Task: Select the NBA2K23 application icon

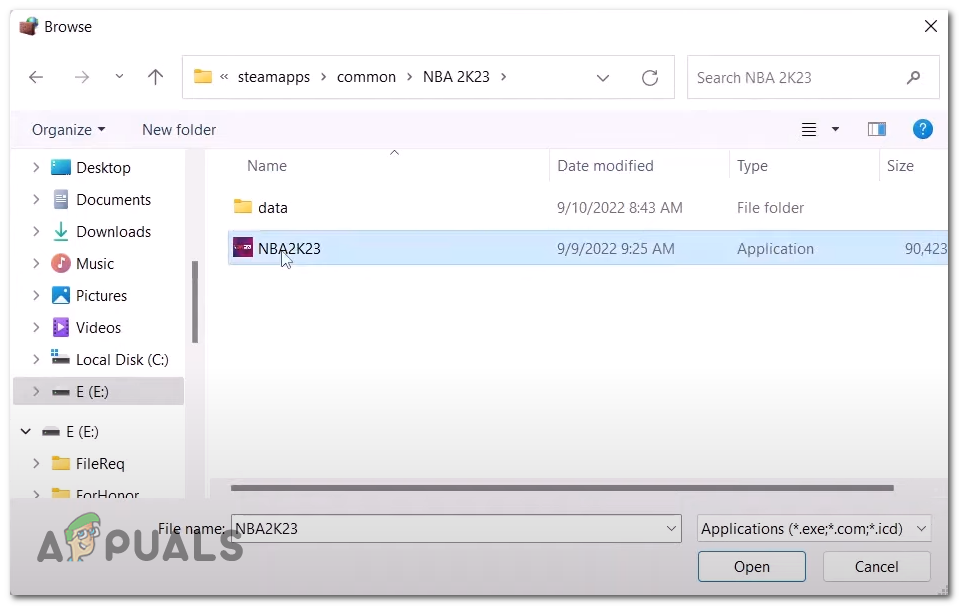Action: (243, 248)
